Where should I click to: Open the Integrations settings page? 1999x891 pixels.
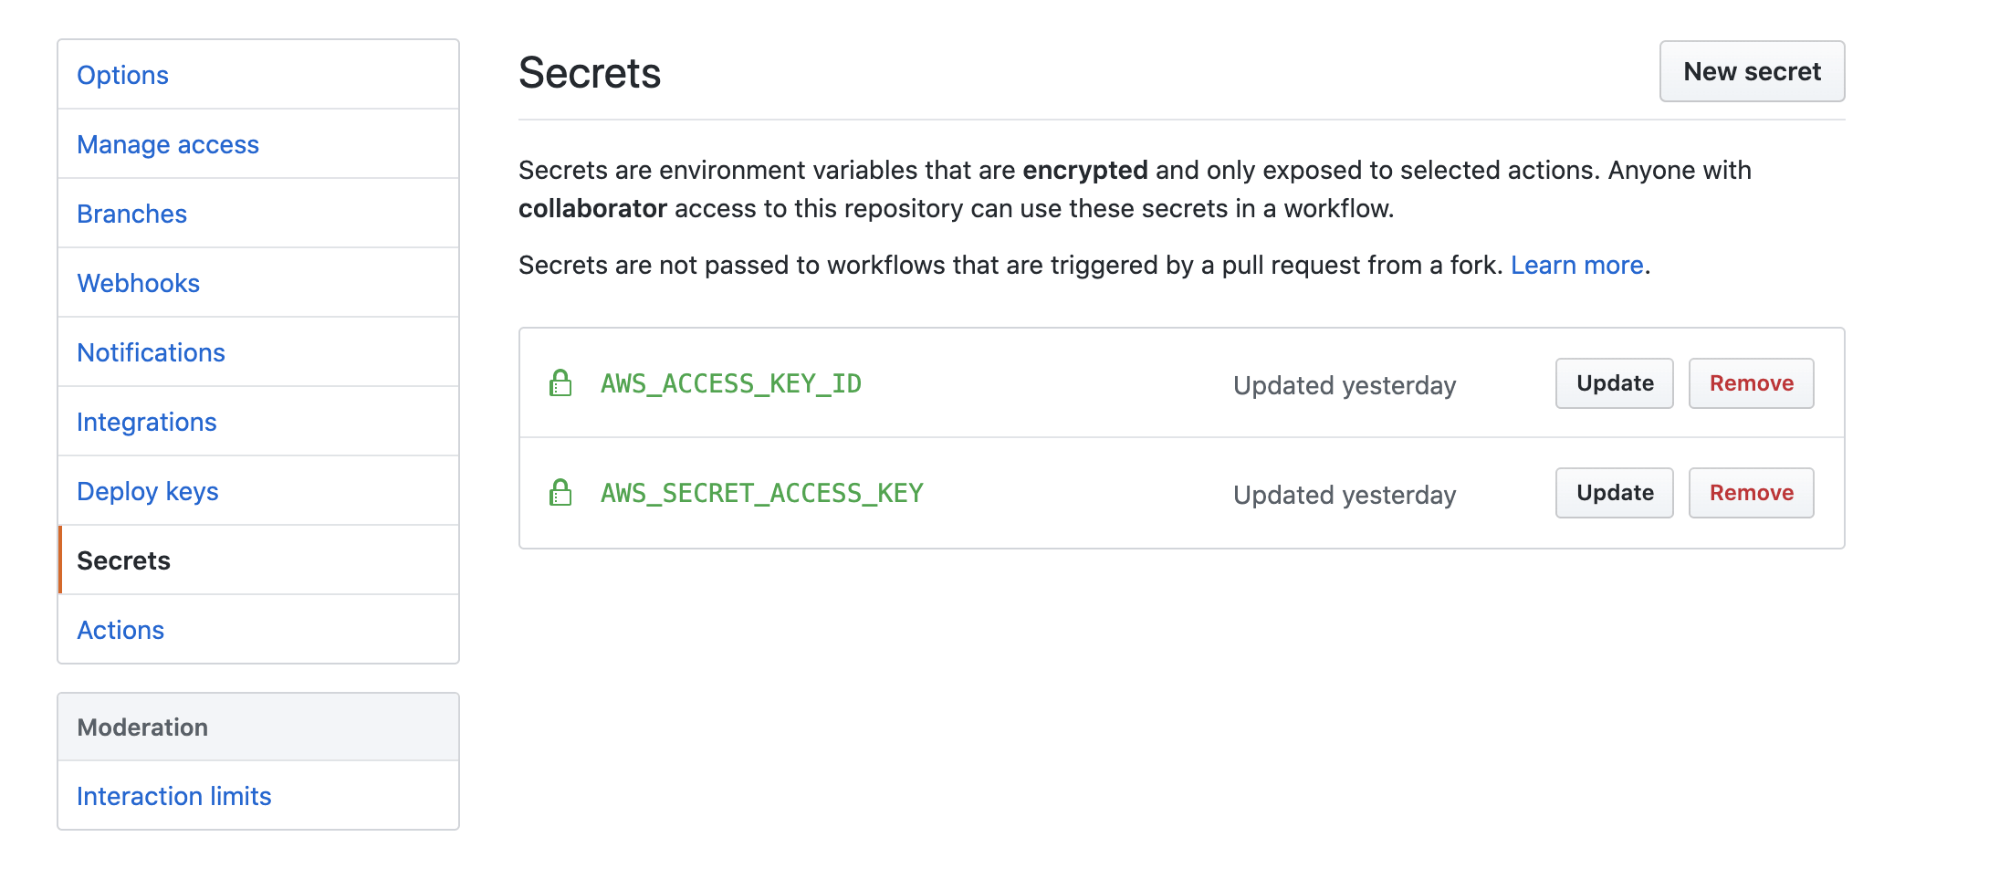click(146, 421)
